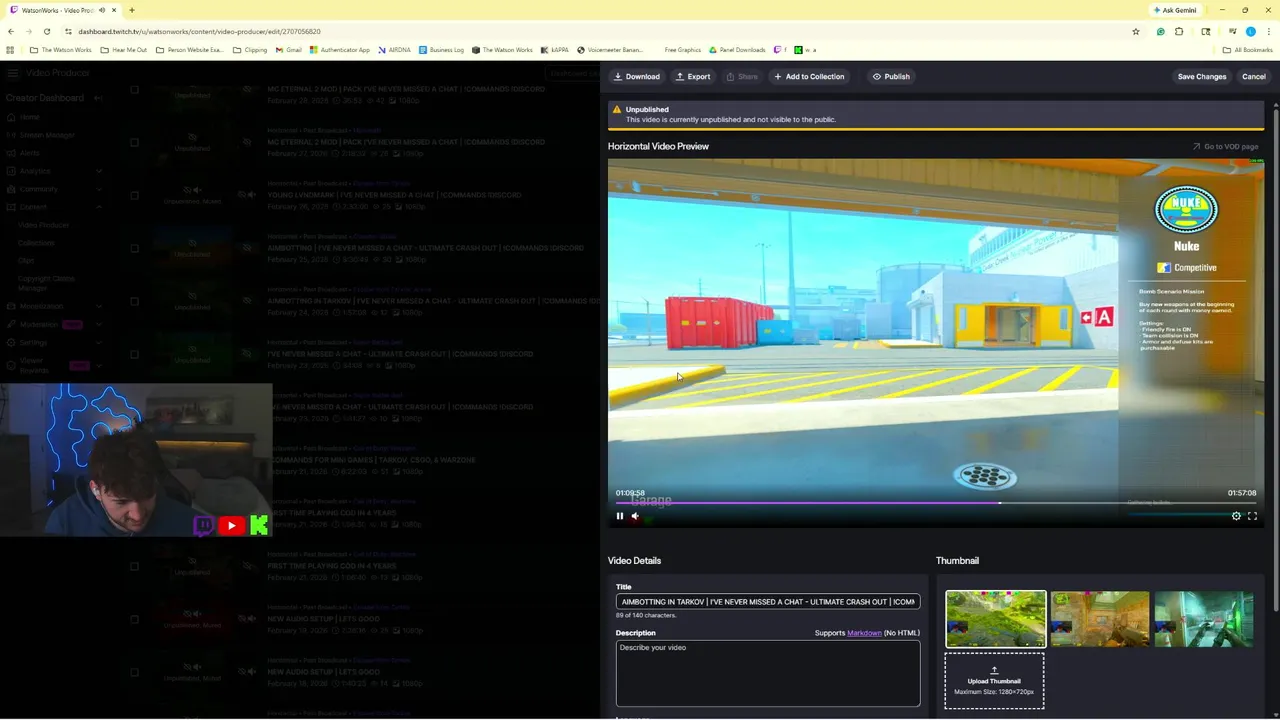Open Chrome three-dot menu
Image resolution: width=1280 pixels, height=720 pixels.
click(1268, 31)
